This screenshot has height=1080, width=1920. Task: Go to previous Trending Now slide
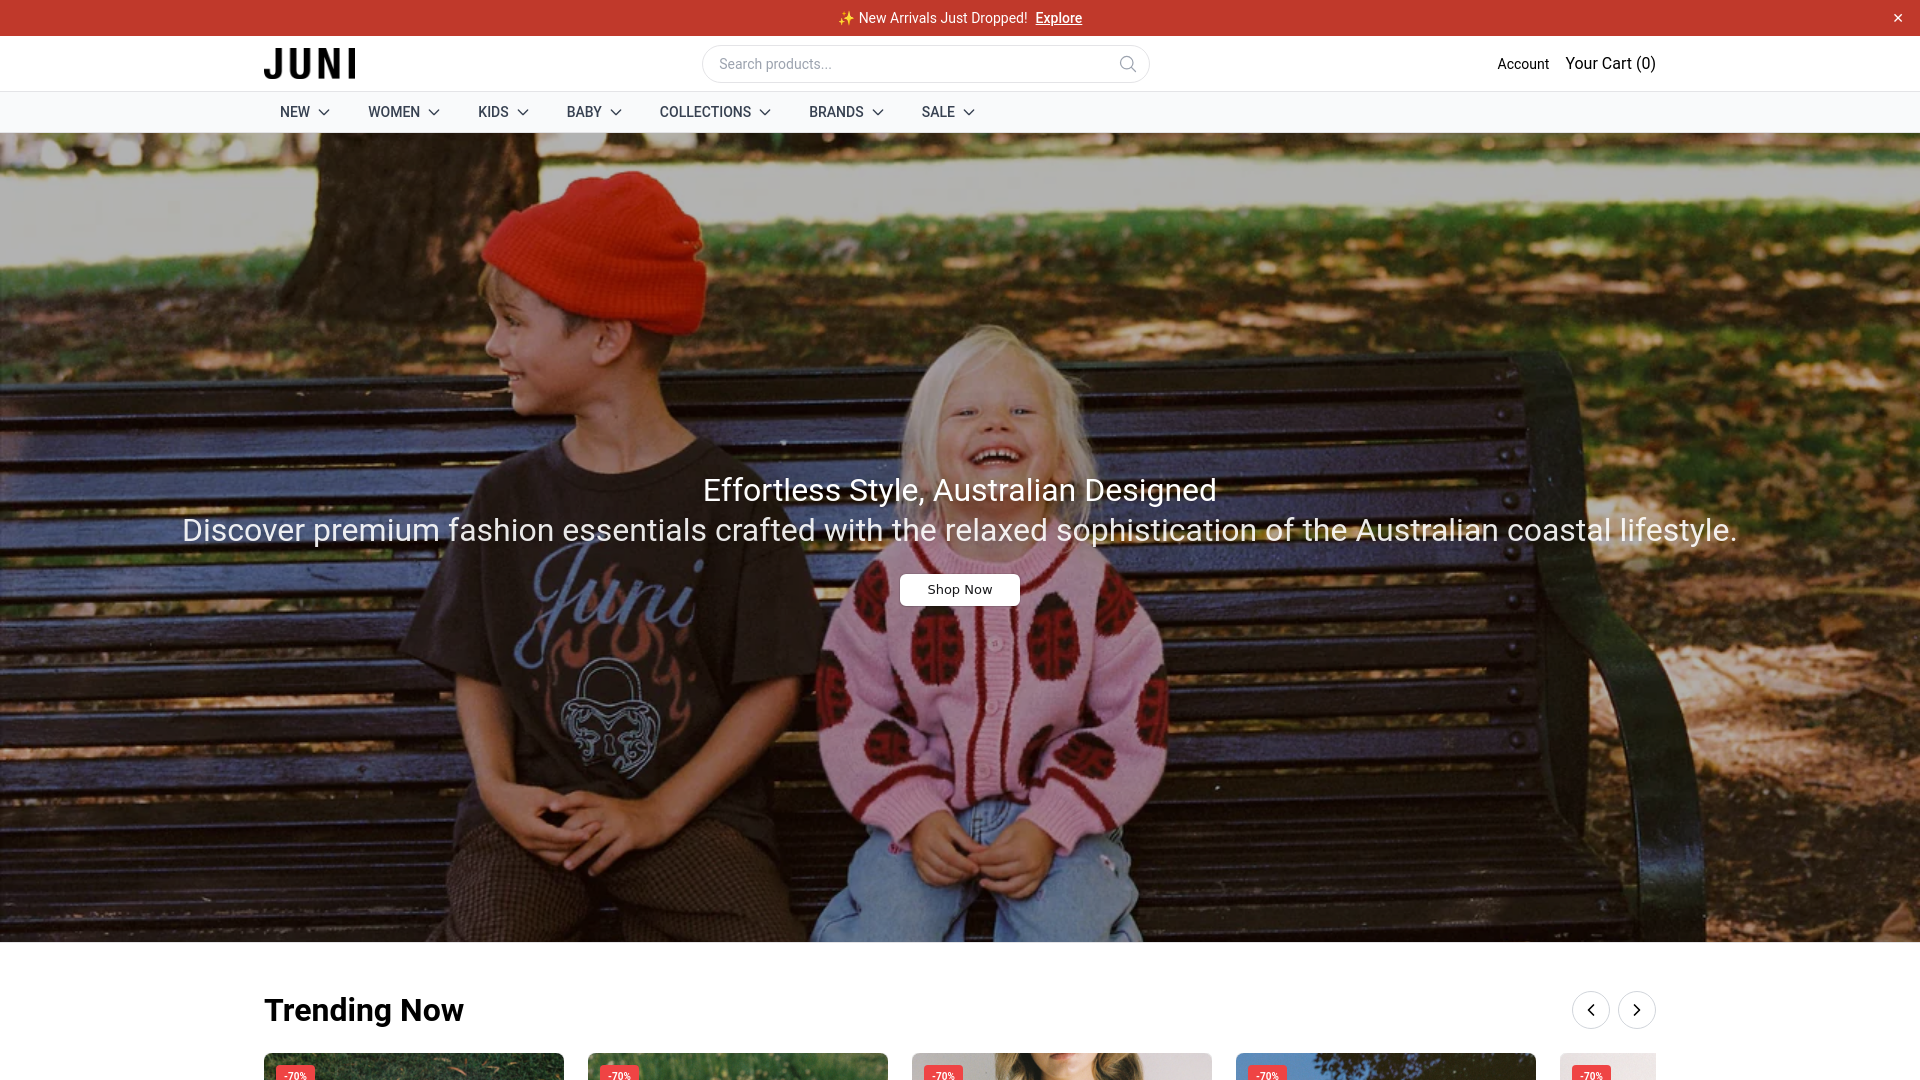[x=1590, y=1010]
